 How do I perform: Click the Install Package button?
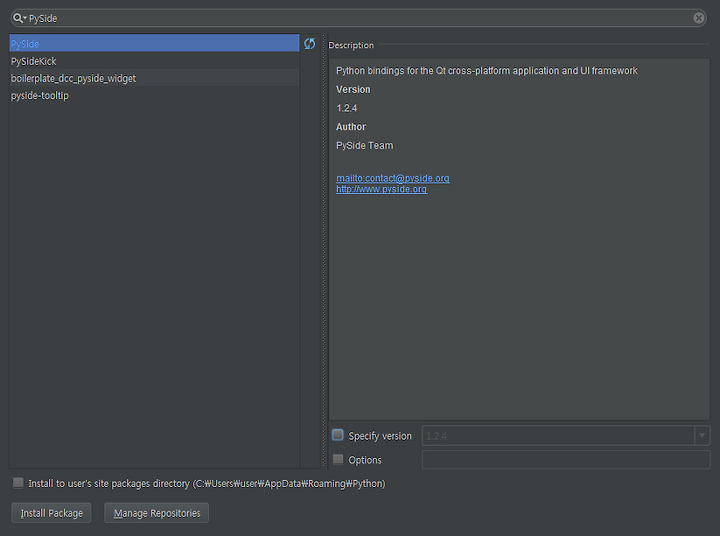[51, 513]
